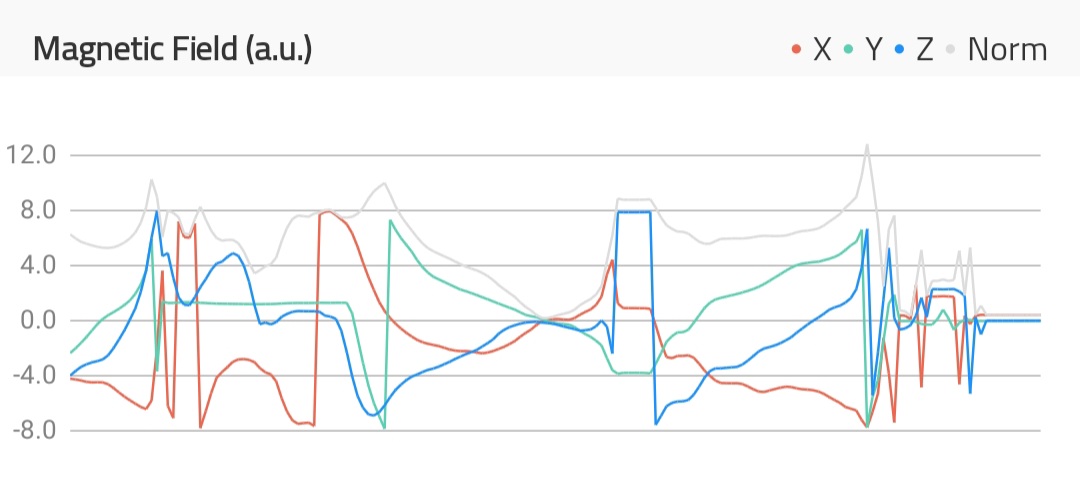
Task: Click the red X legend dot
Action: [796, 49]
